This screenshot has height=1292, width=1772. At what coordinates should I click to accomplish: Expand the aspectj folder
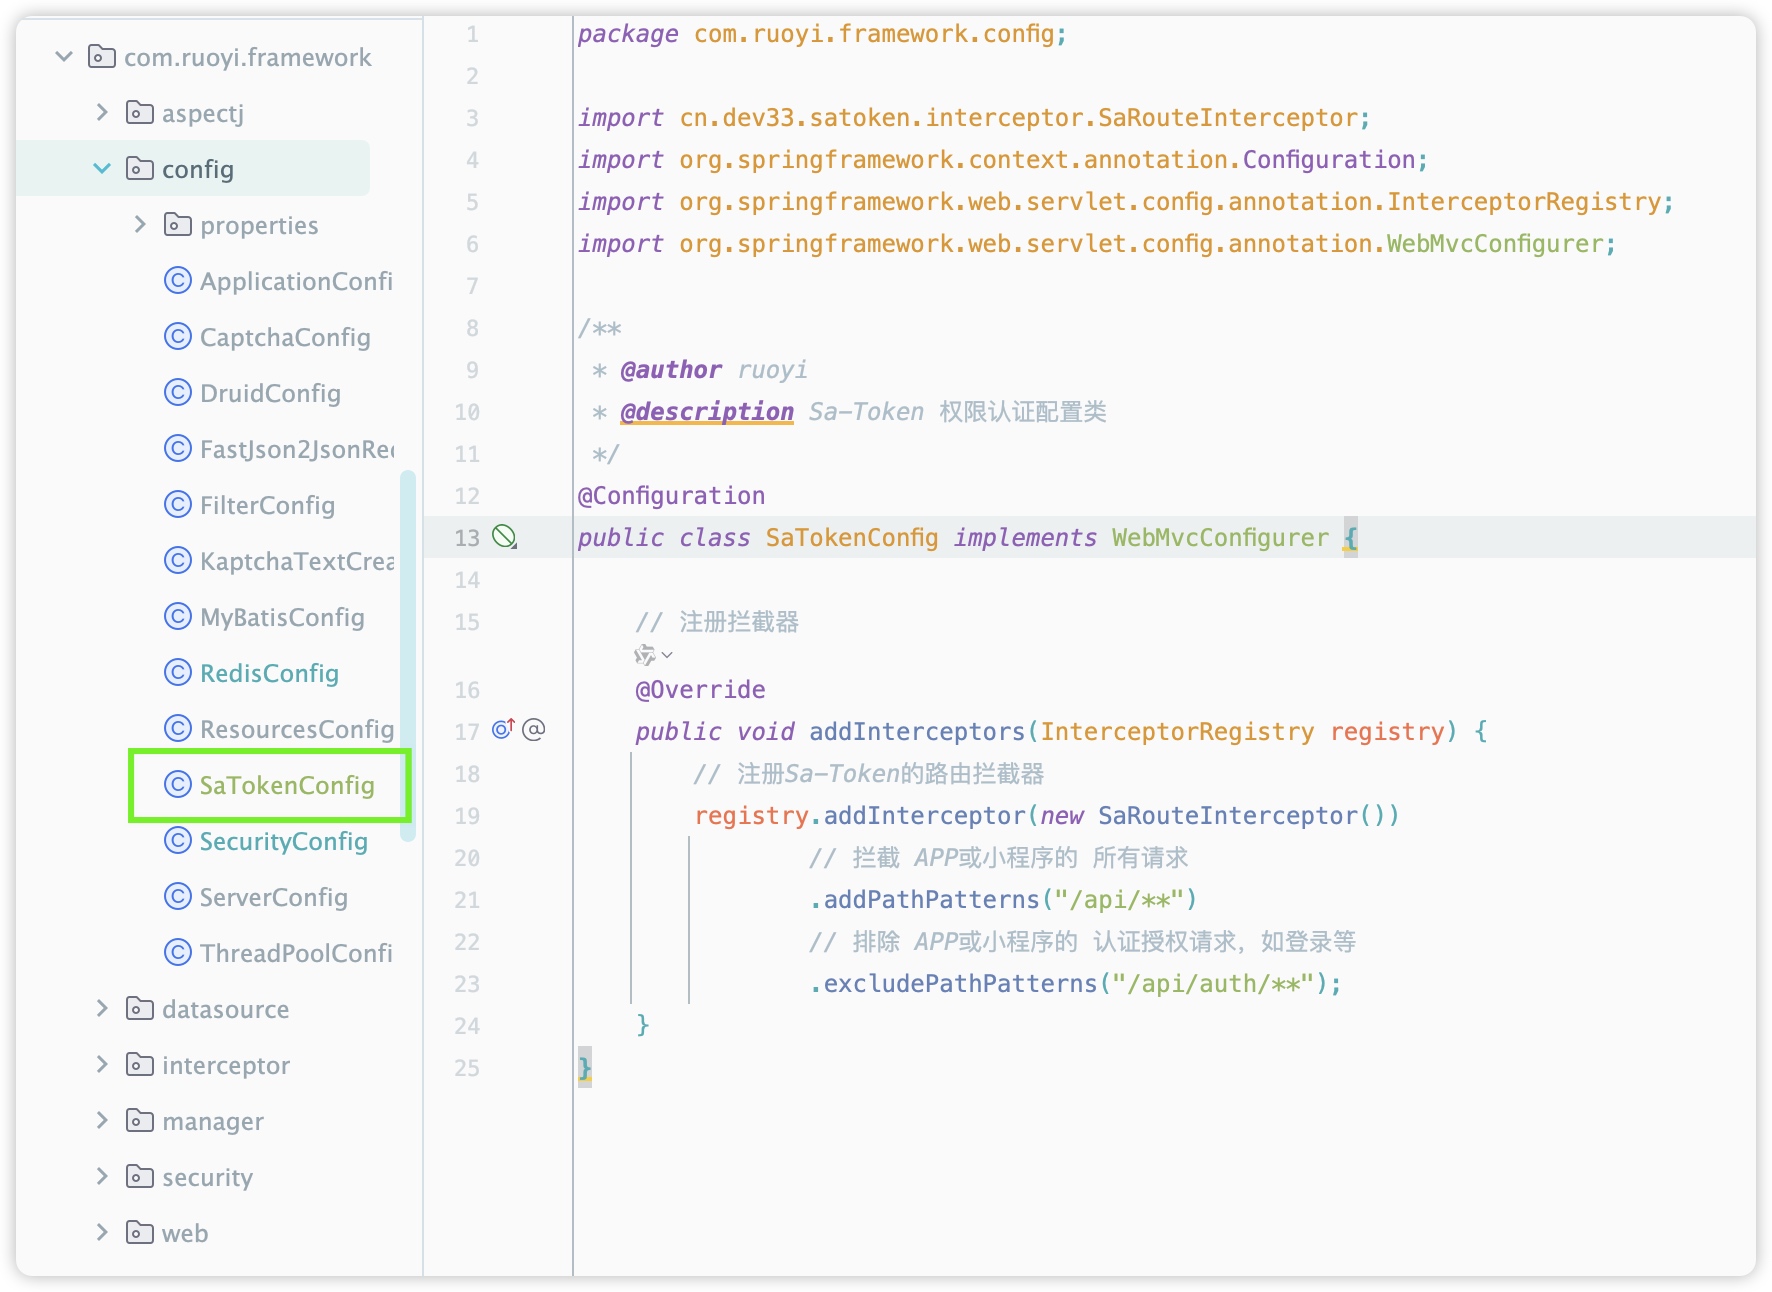click(102, 113)
